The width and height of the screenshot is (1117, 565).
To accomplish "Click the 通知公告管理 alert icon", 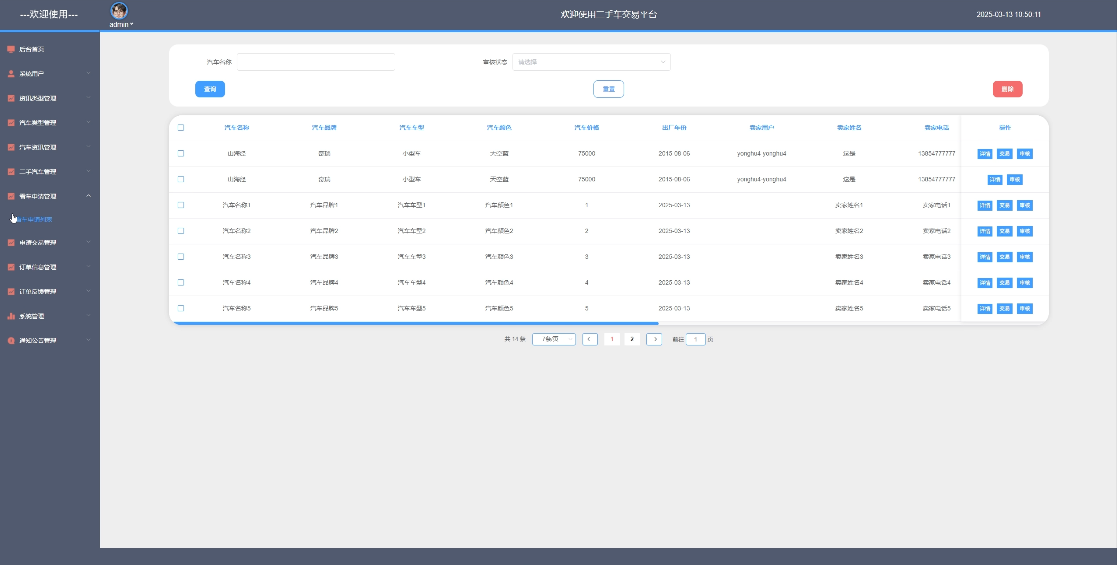I will click(x=11, y=341).
